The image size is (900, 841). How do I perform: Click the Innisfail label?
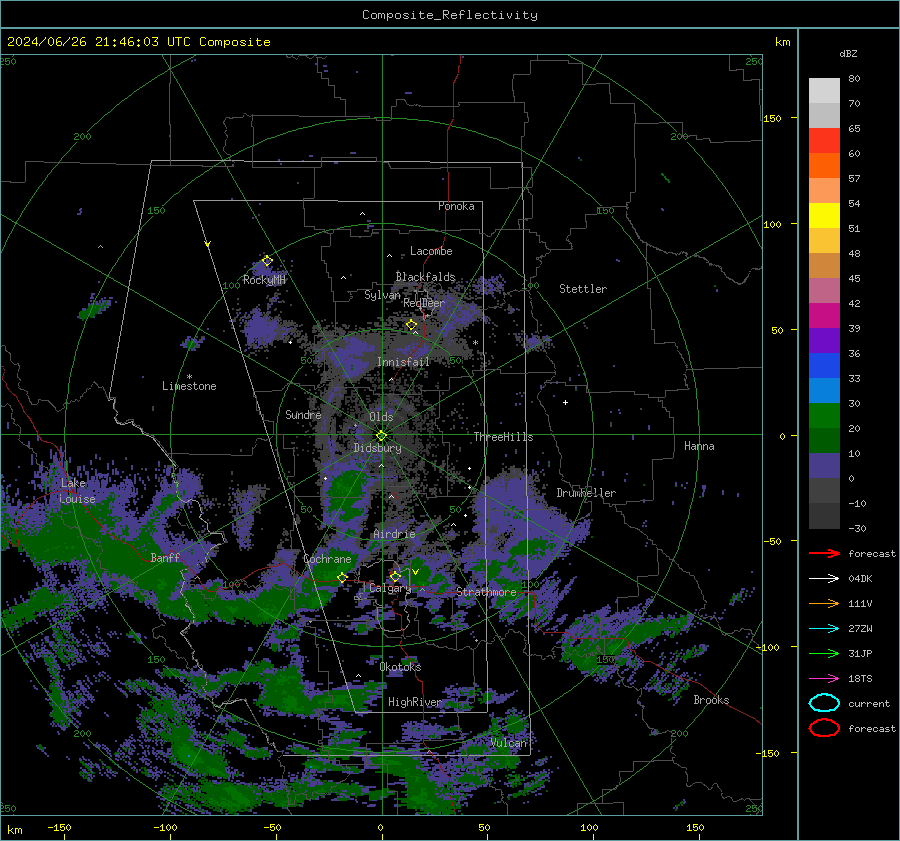point(403,362)
